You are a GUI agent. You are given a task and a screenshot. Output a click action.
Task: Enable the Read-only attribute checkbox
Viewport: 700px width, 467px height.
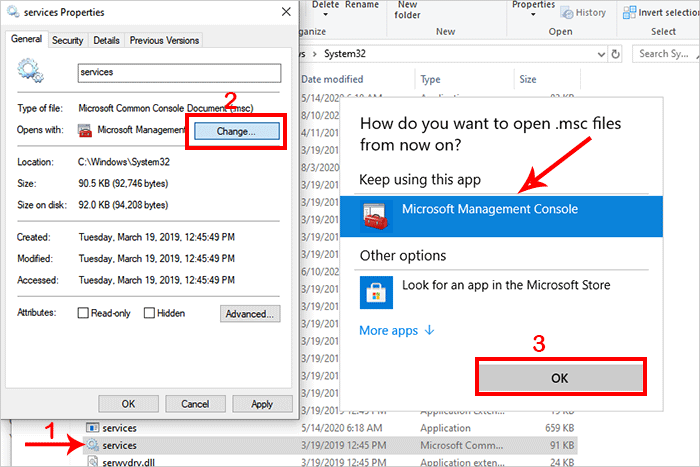click(x=83, y=313)
